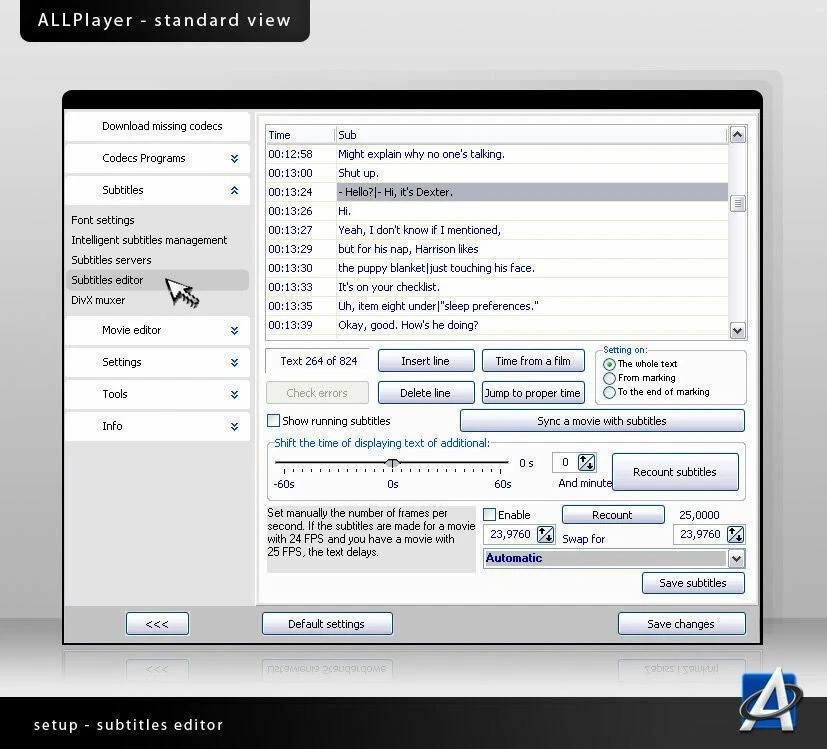Tick the Show running subtitles checkbox

[273, 420]
